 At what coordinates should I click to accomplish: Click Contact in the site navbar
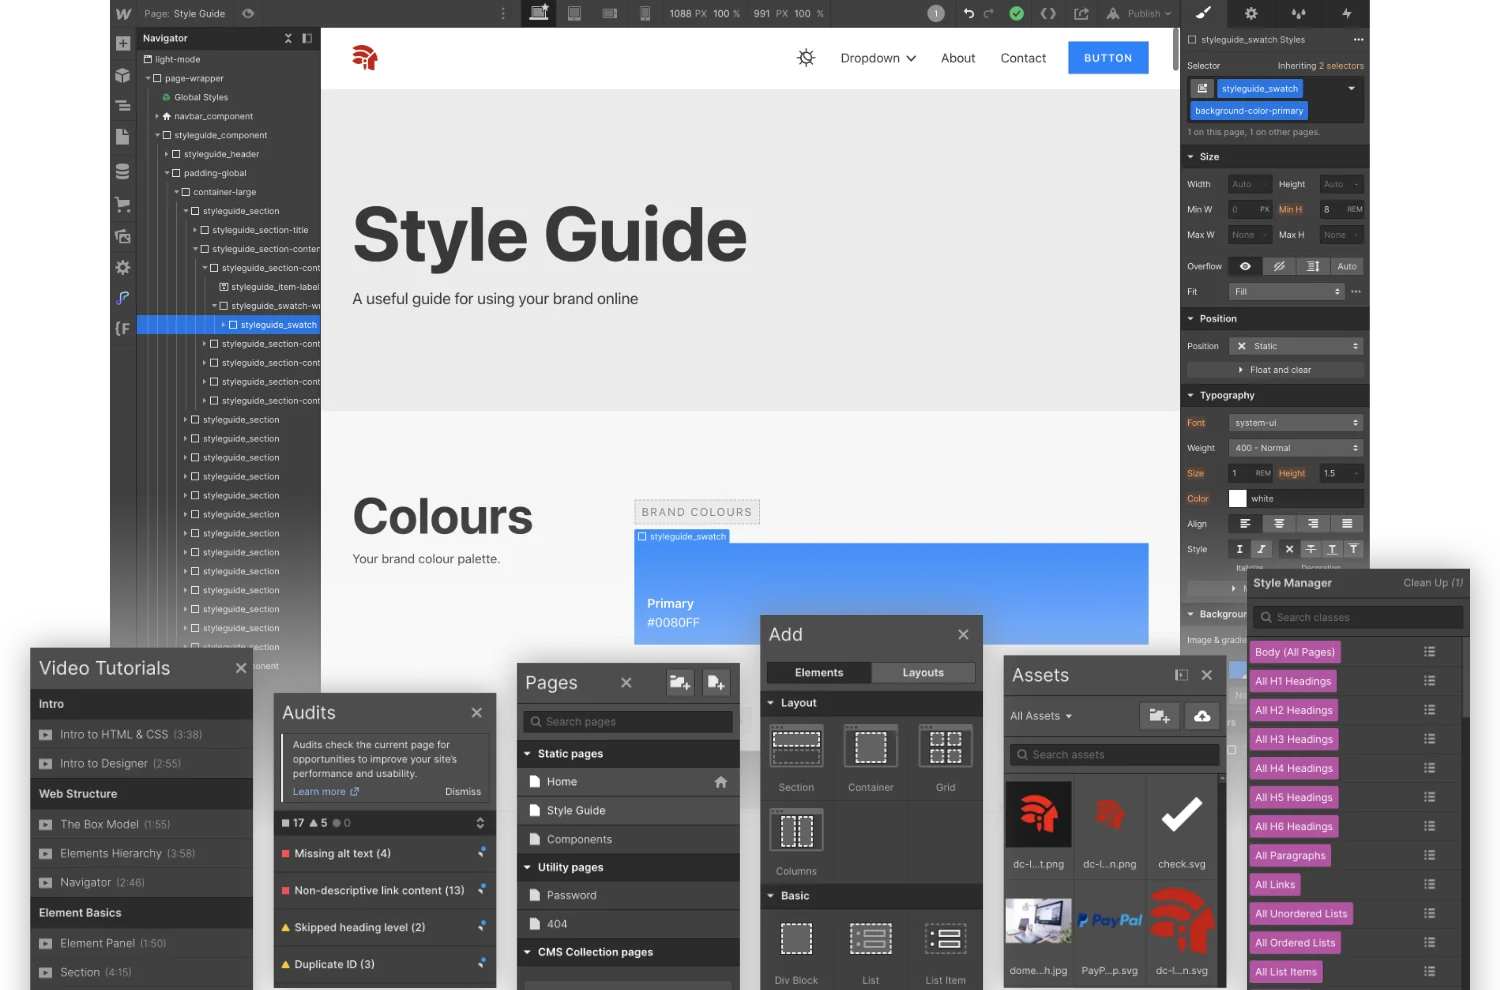click(x=1023, y=58)
